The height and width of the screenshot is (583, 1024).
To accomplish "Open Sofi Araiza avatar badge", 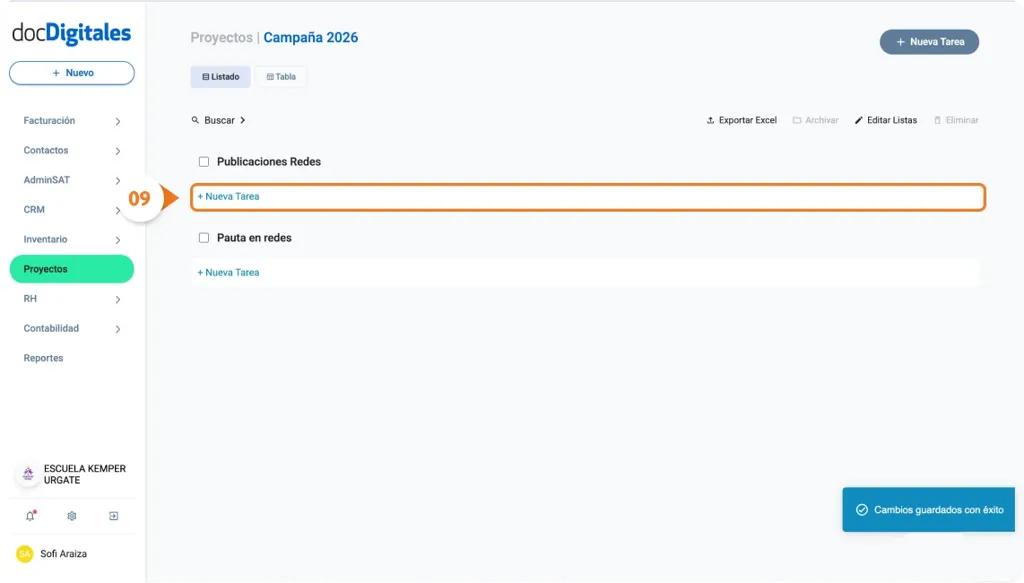I will 23,553.
